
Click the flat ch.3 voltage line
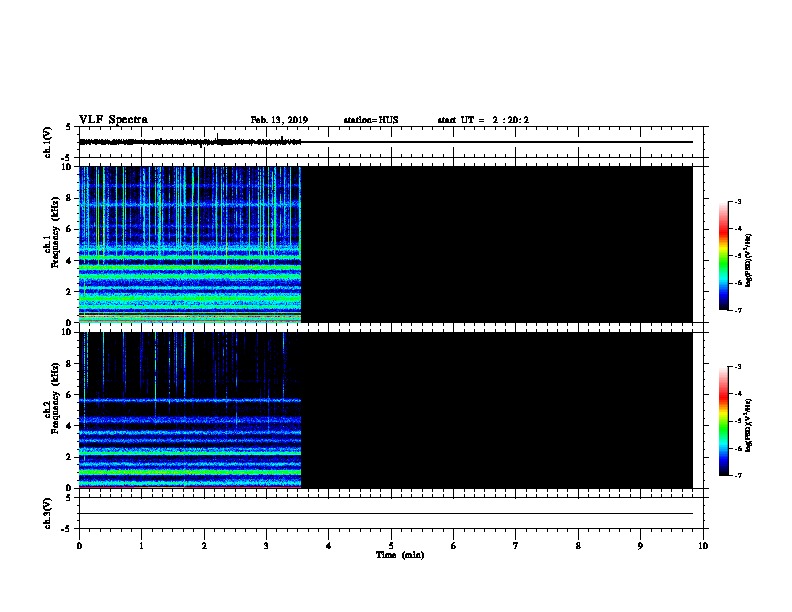[386, 514]
